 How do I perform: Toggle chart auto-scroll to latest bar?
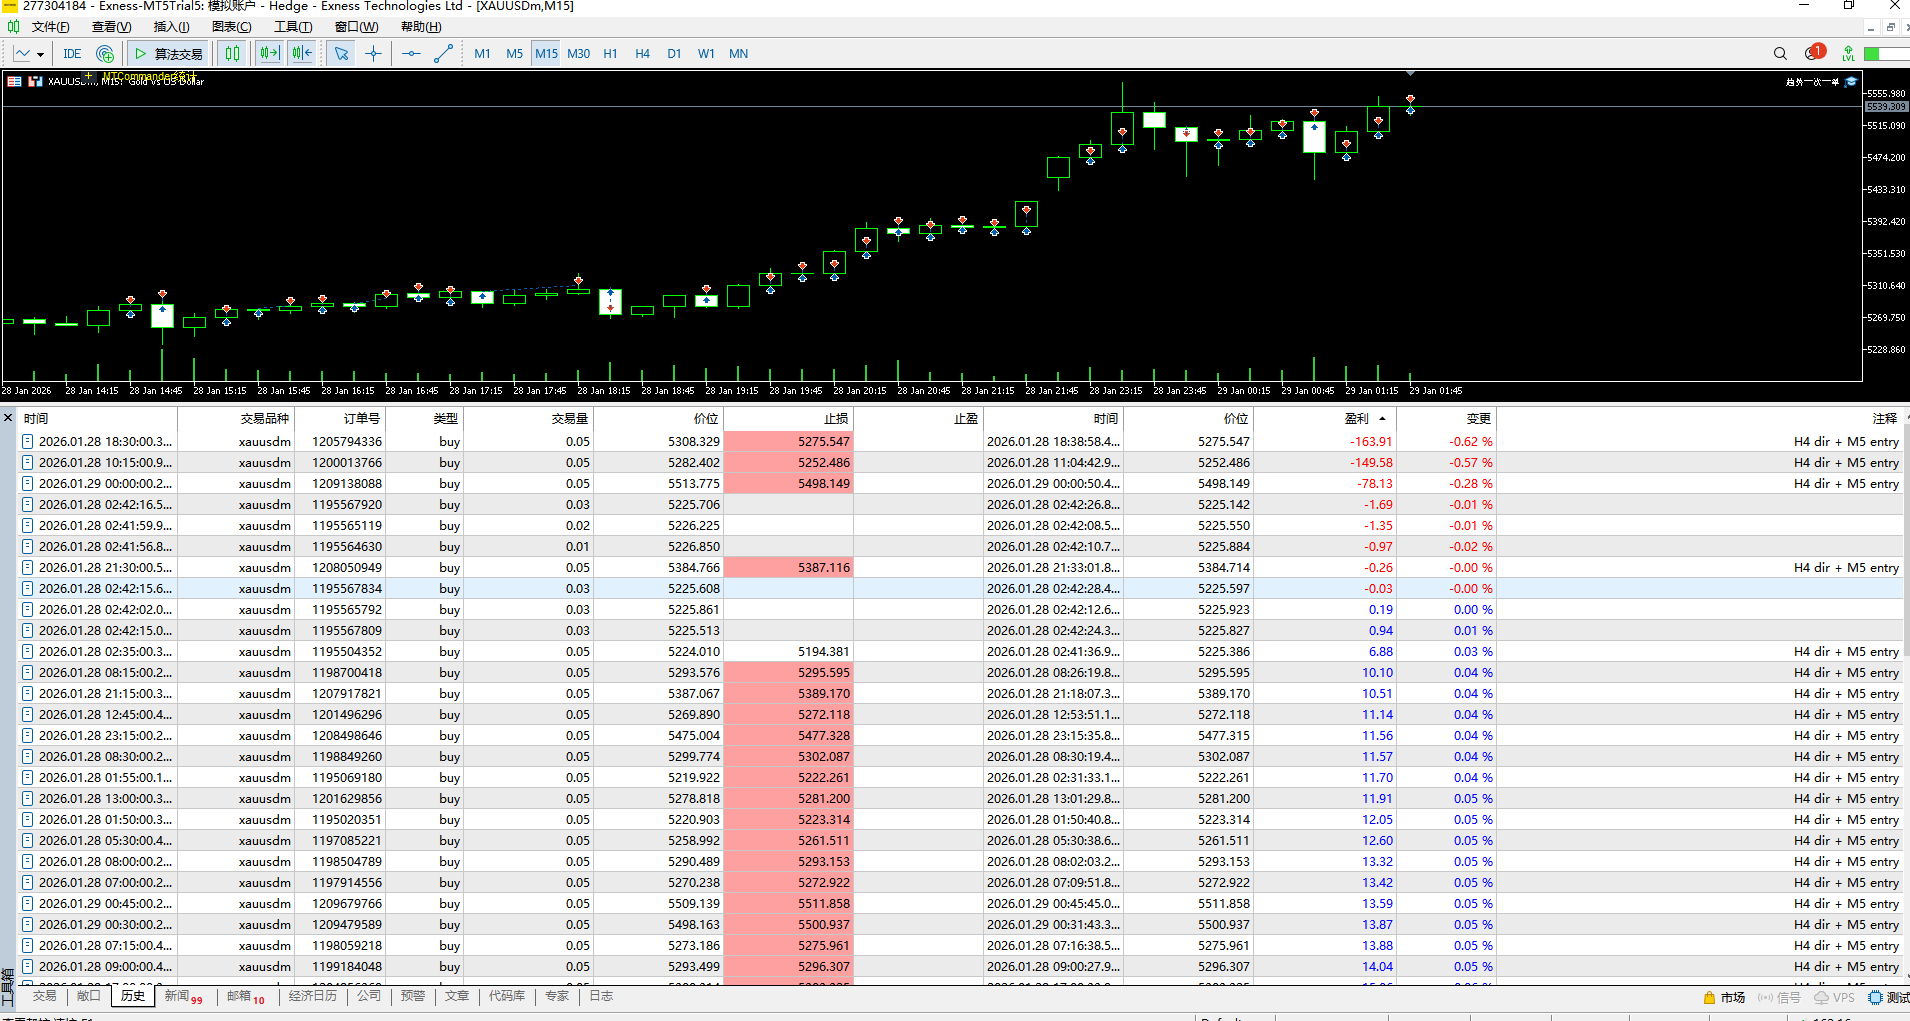click(x=302, y=54)
